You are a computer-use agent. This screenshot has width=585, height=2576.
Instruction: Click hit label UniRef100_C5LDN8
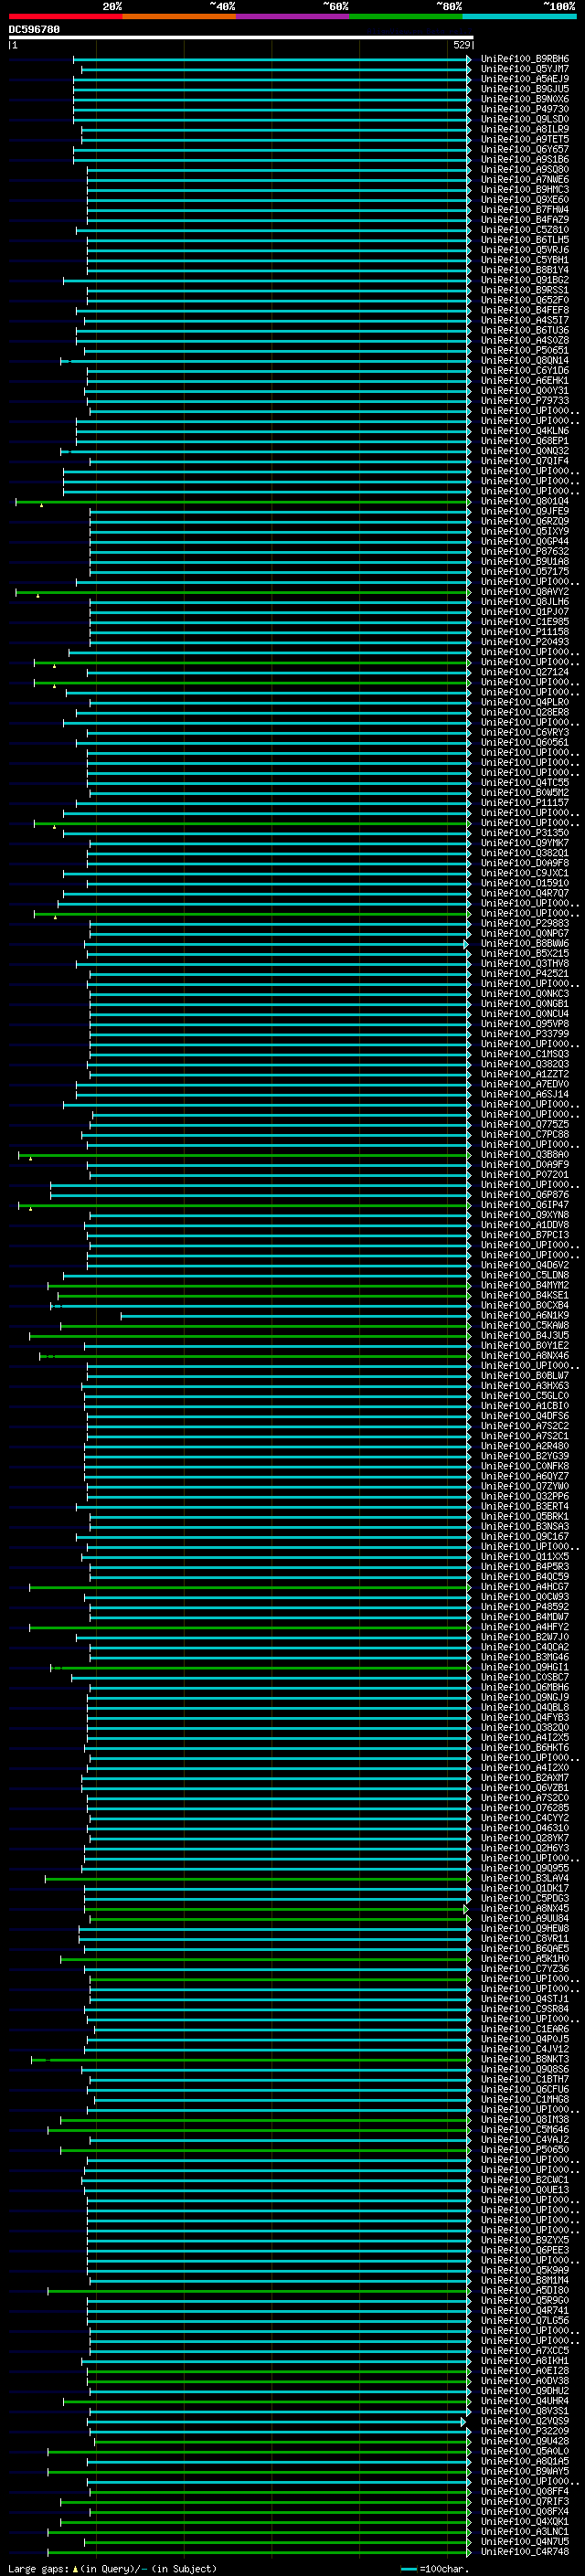pyautogui.click(x=525, y=1276)
